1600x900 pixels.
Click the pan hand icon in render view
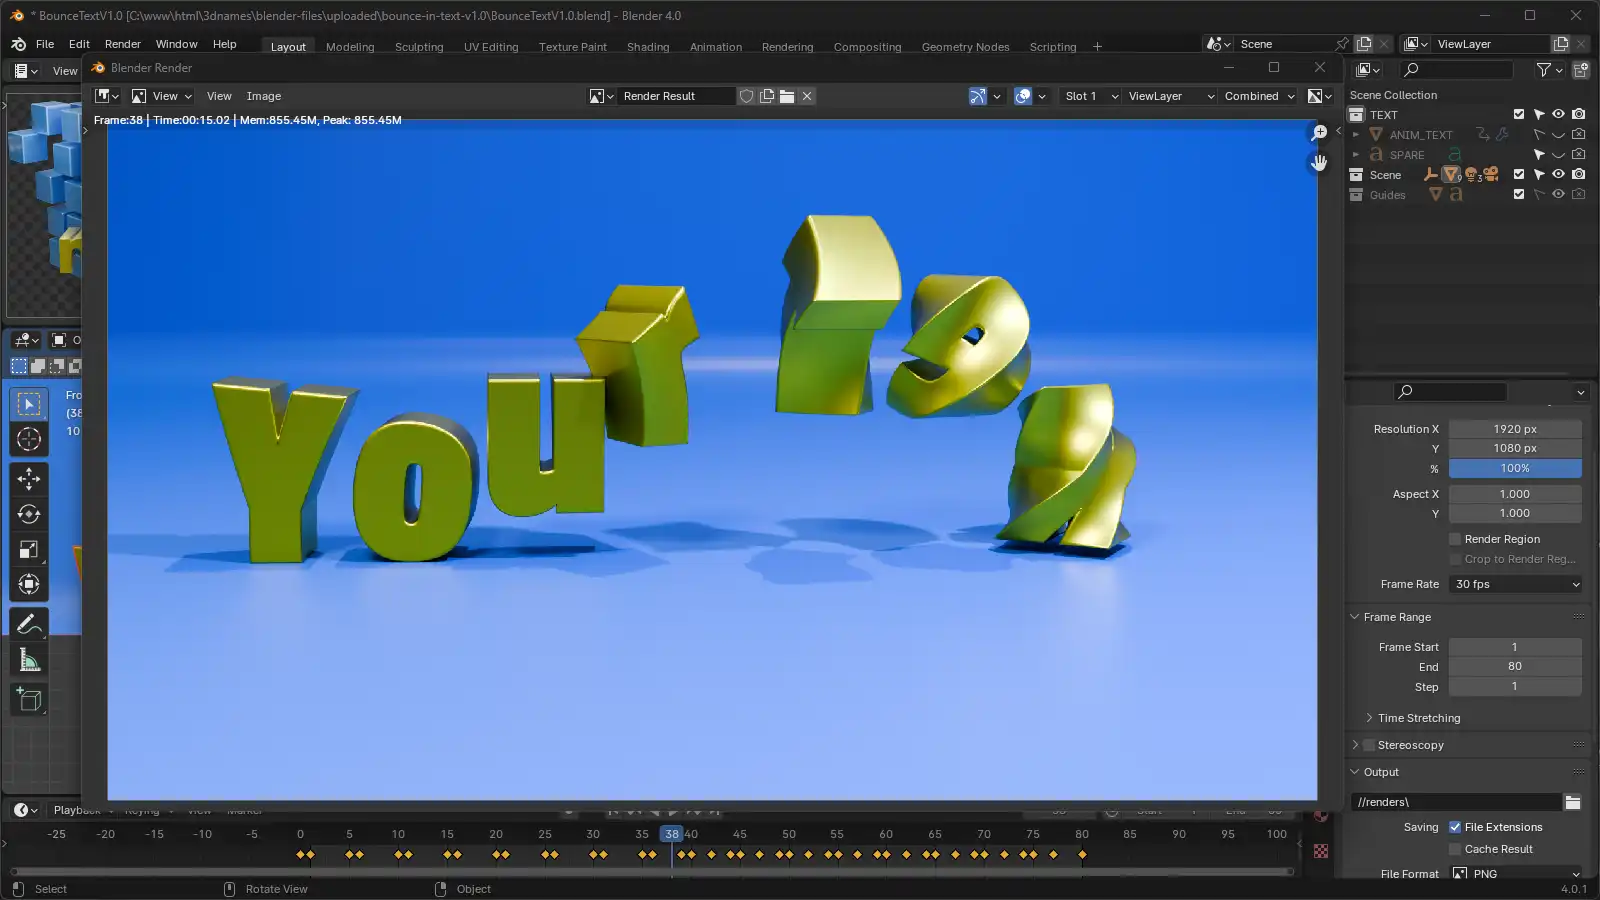coord(1319,162)
